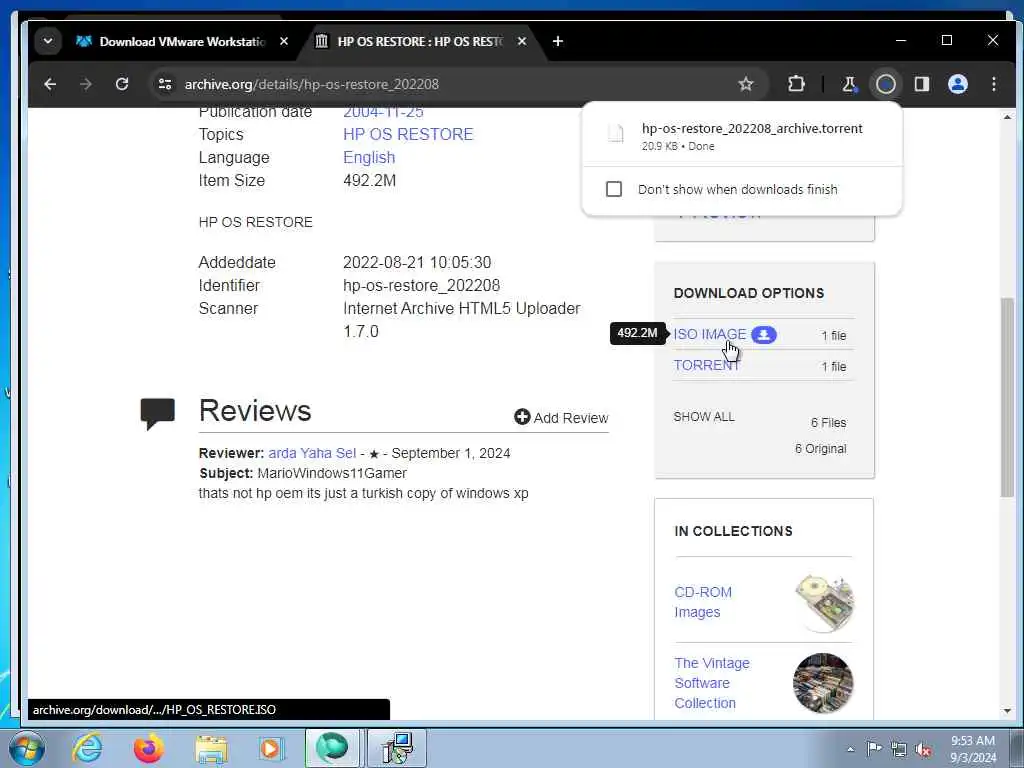
Task: Close the VMware Workstation tab
Action: click(x=283, y=41)
